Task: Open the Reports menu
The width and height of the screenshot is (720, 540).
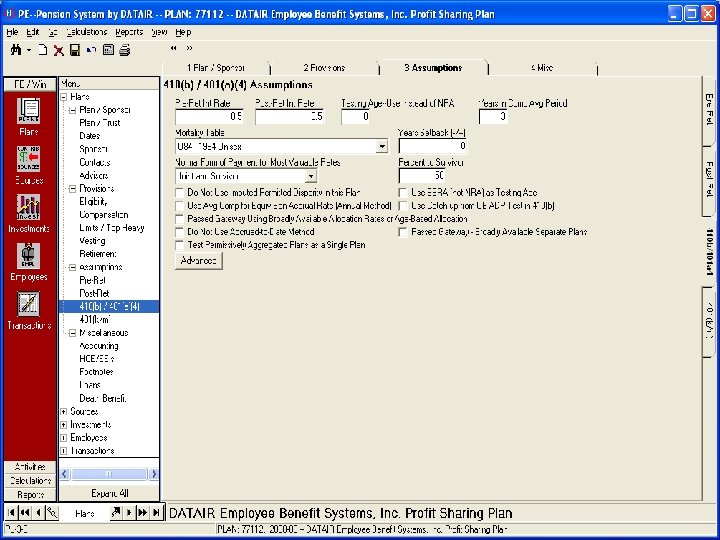Action: point(129,32)
